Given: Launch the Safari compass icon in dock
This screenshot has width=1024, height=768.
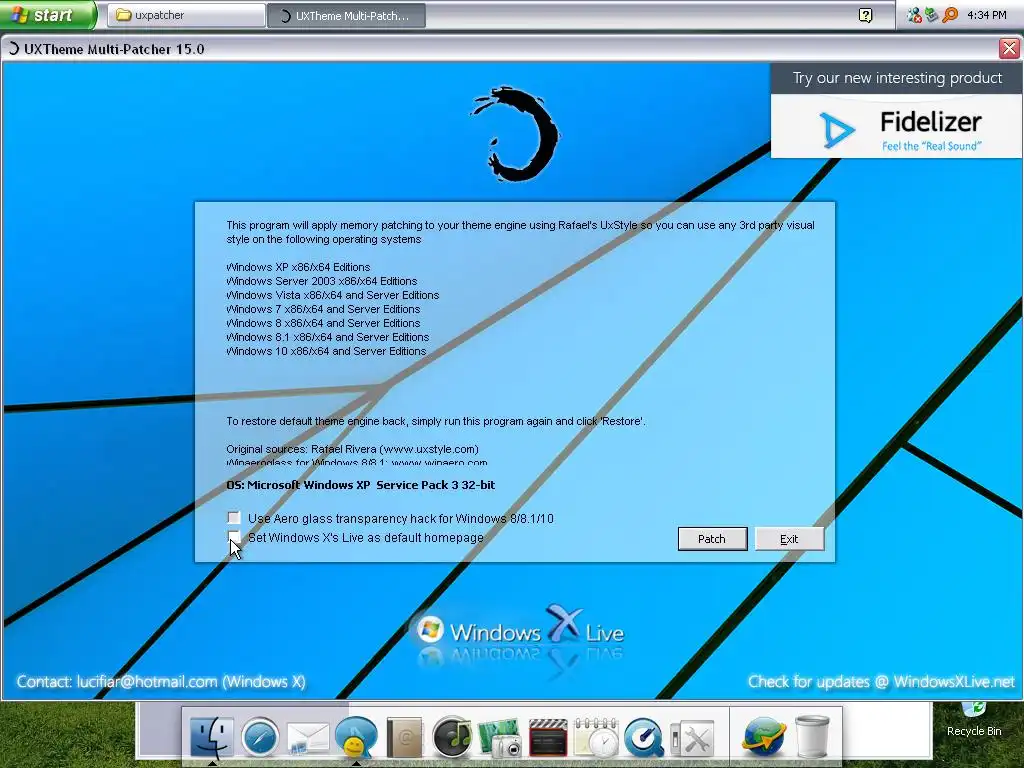Looking at the screenshot, I should (261, 737).
